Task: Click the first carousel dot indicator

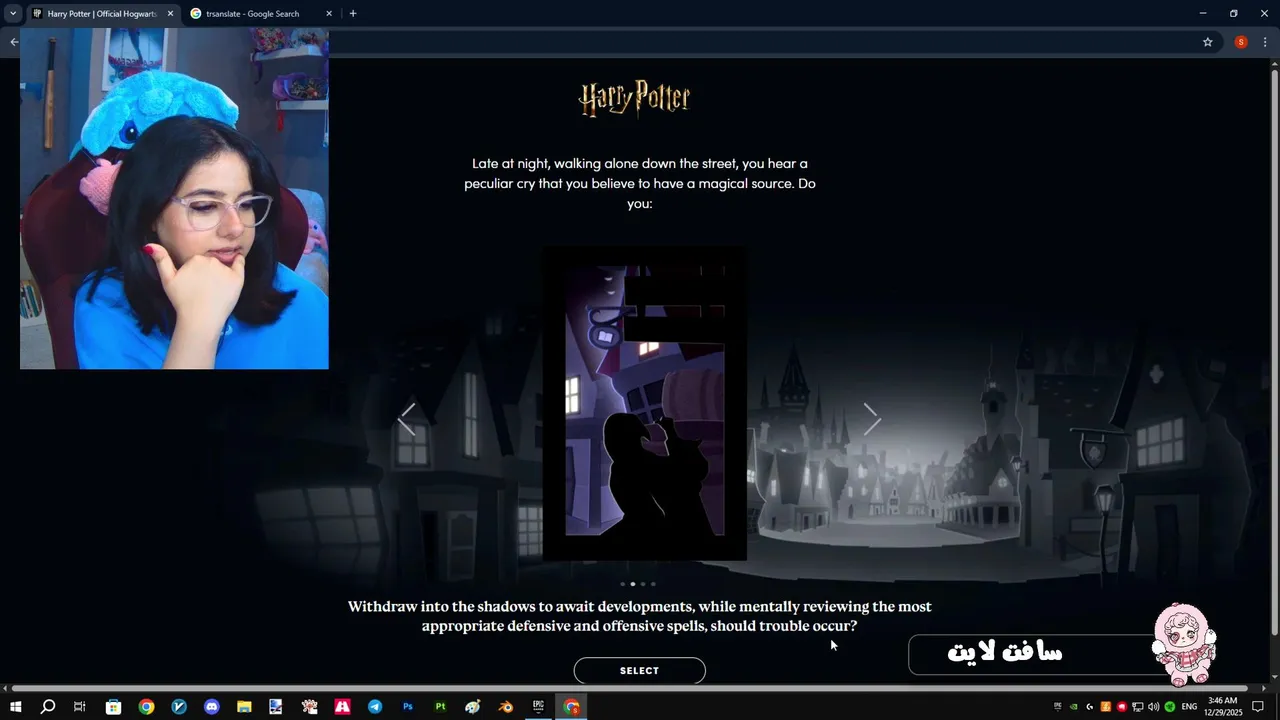Action: (622, 584)
